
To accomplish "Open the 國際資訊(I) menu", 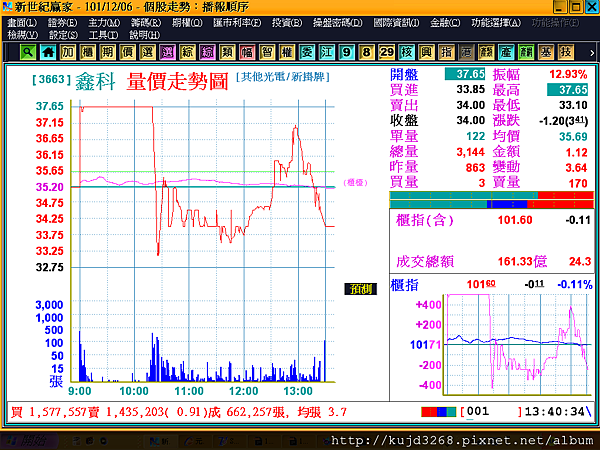I will [x=396, y=23].
